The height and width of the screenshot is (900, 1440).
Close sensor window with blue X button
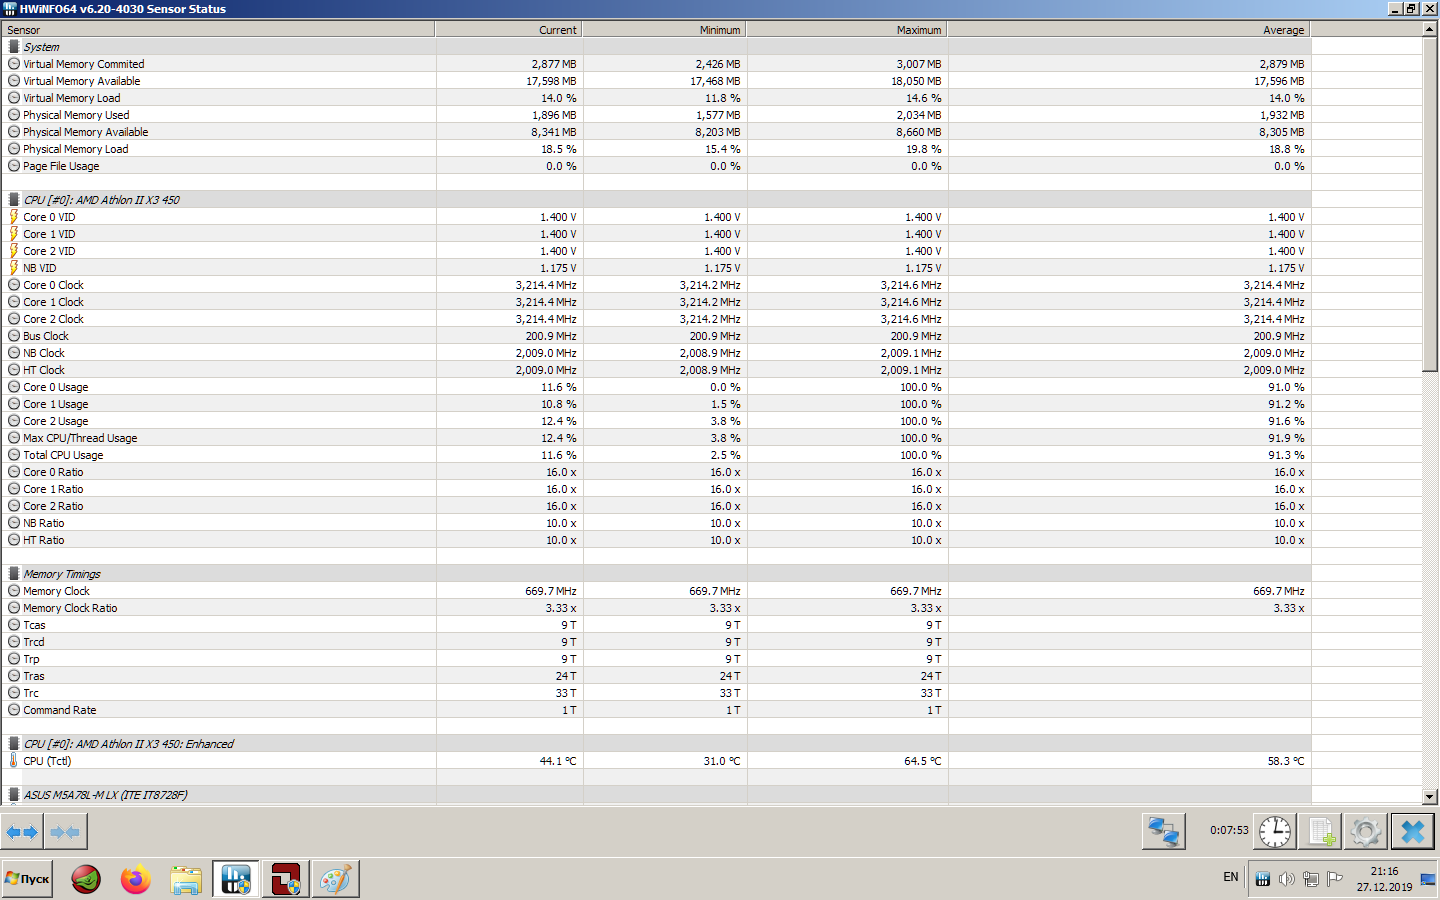point(1412,831)
